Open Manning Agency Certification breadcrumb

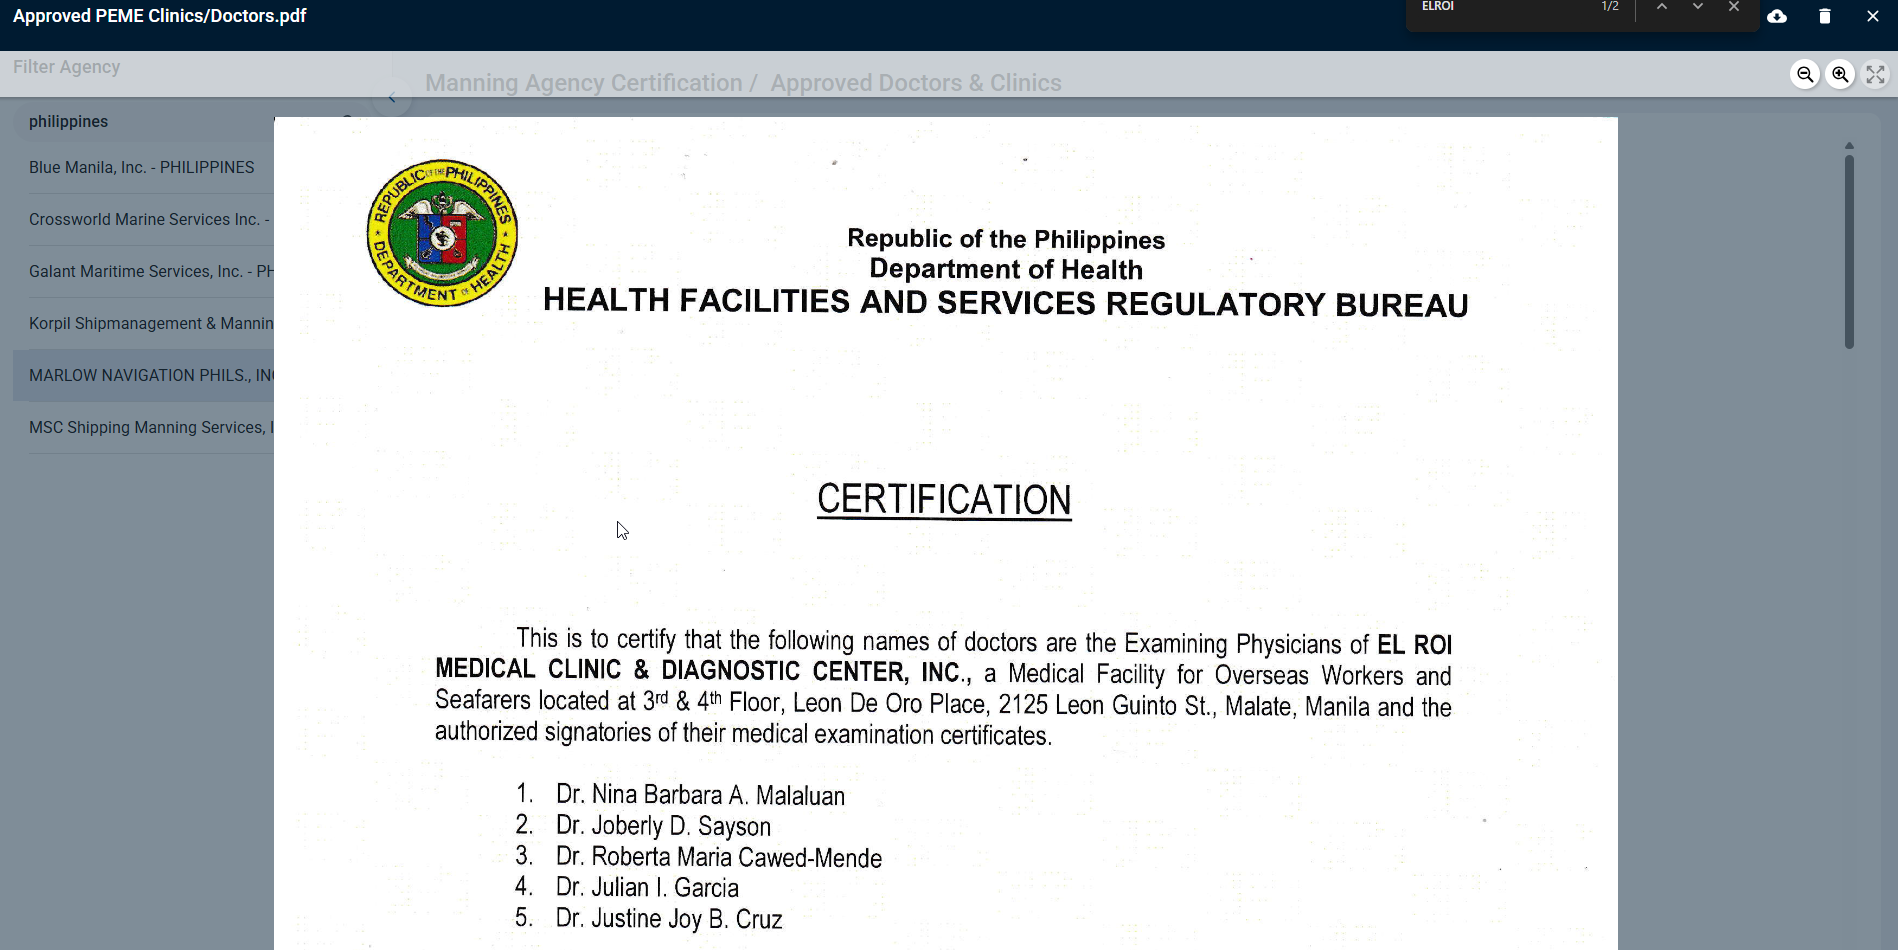[x=584, y=83]
